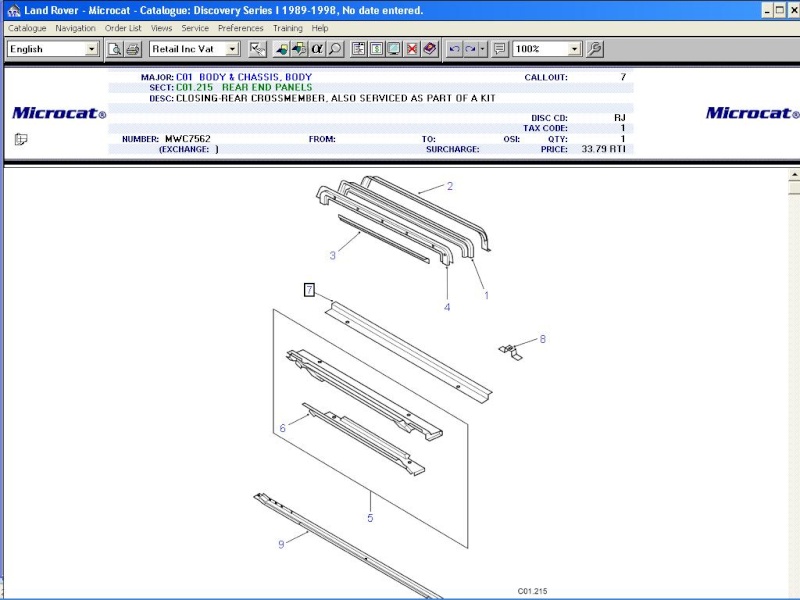Click the price value 33.79 RTI
Screen dimensions: 800x600
pyautogui.click(x=603, y=149)
